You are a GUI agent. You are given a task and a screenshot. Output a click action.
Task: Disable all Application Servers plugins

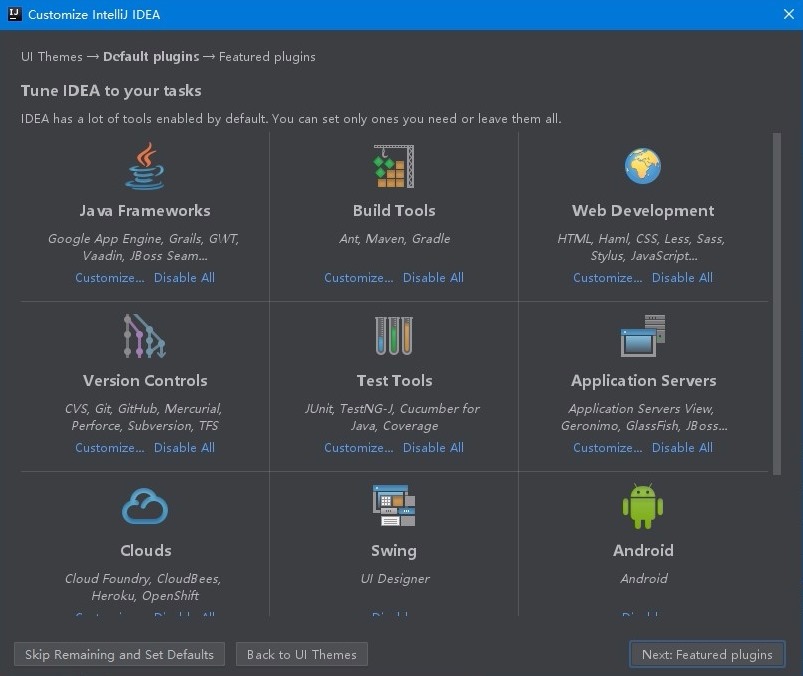(x=682, y=448)
